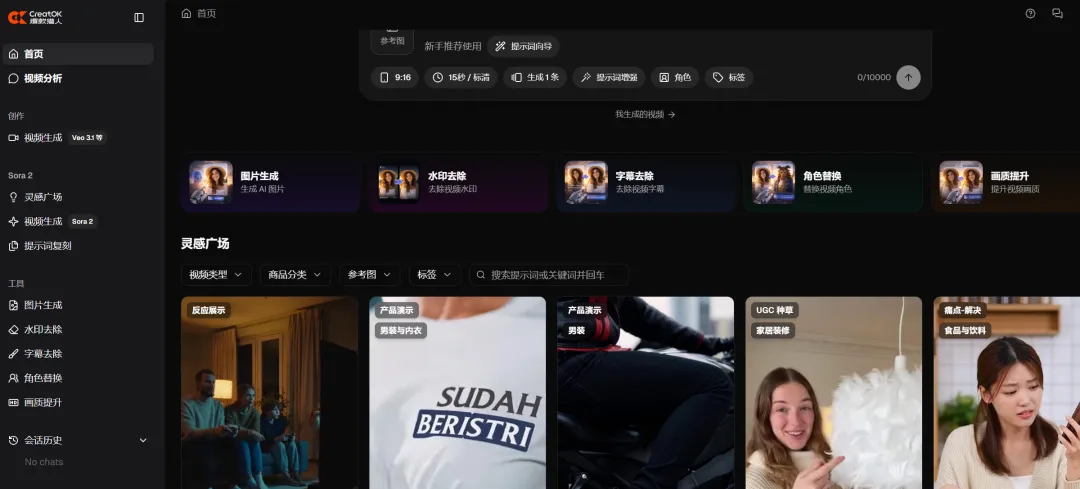The width and height of the screenshot is (1080, 489).
Task: Click the 提示词增强 prompt enhance button
Action: 608,77
